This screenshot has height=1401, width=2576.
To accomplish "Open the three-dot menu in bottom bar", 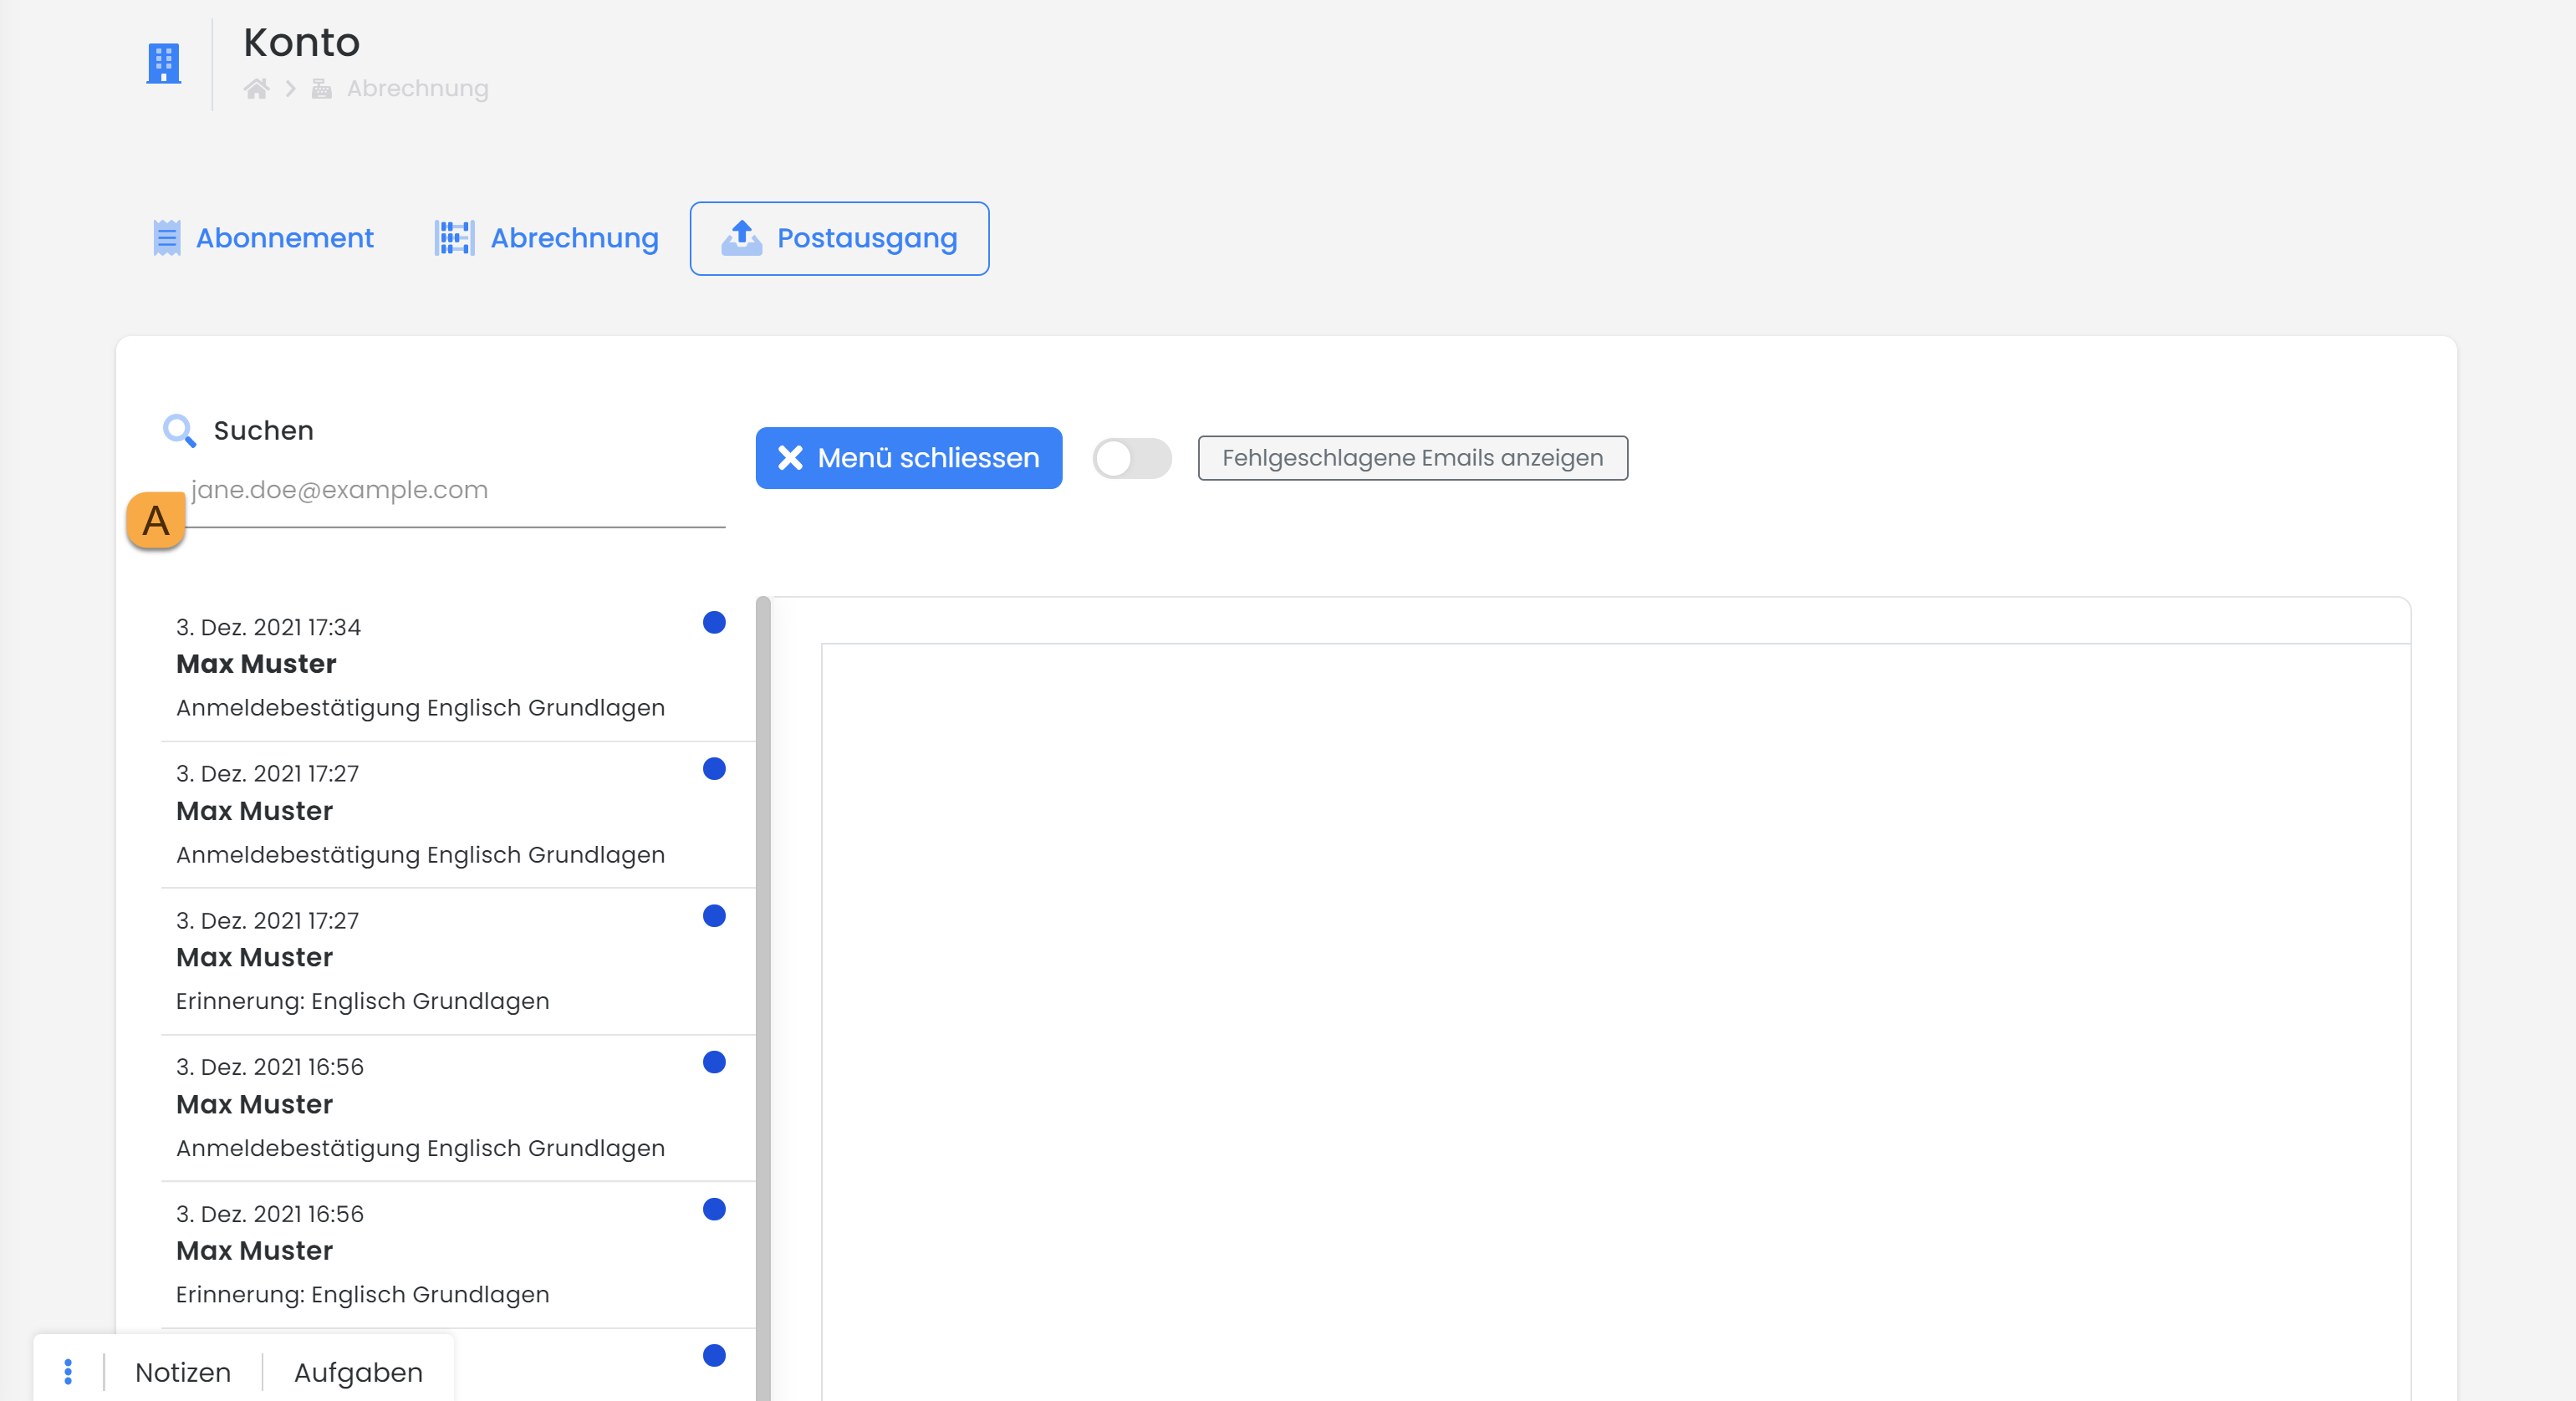I will 68,1371.
